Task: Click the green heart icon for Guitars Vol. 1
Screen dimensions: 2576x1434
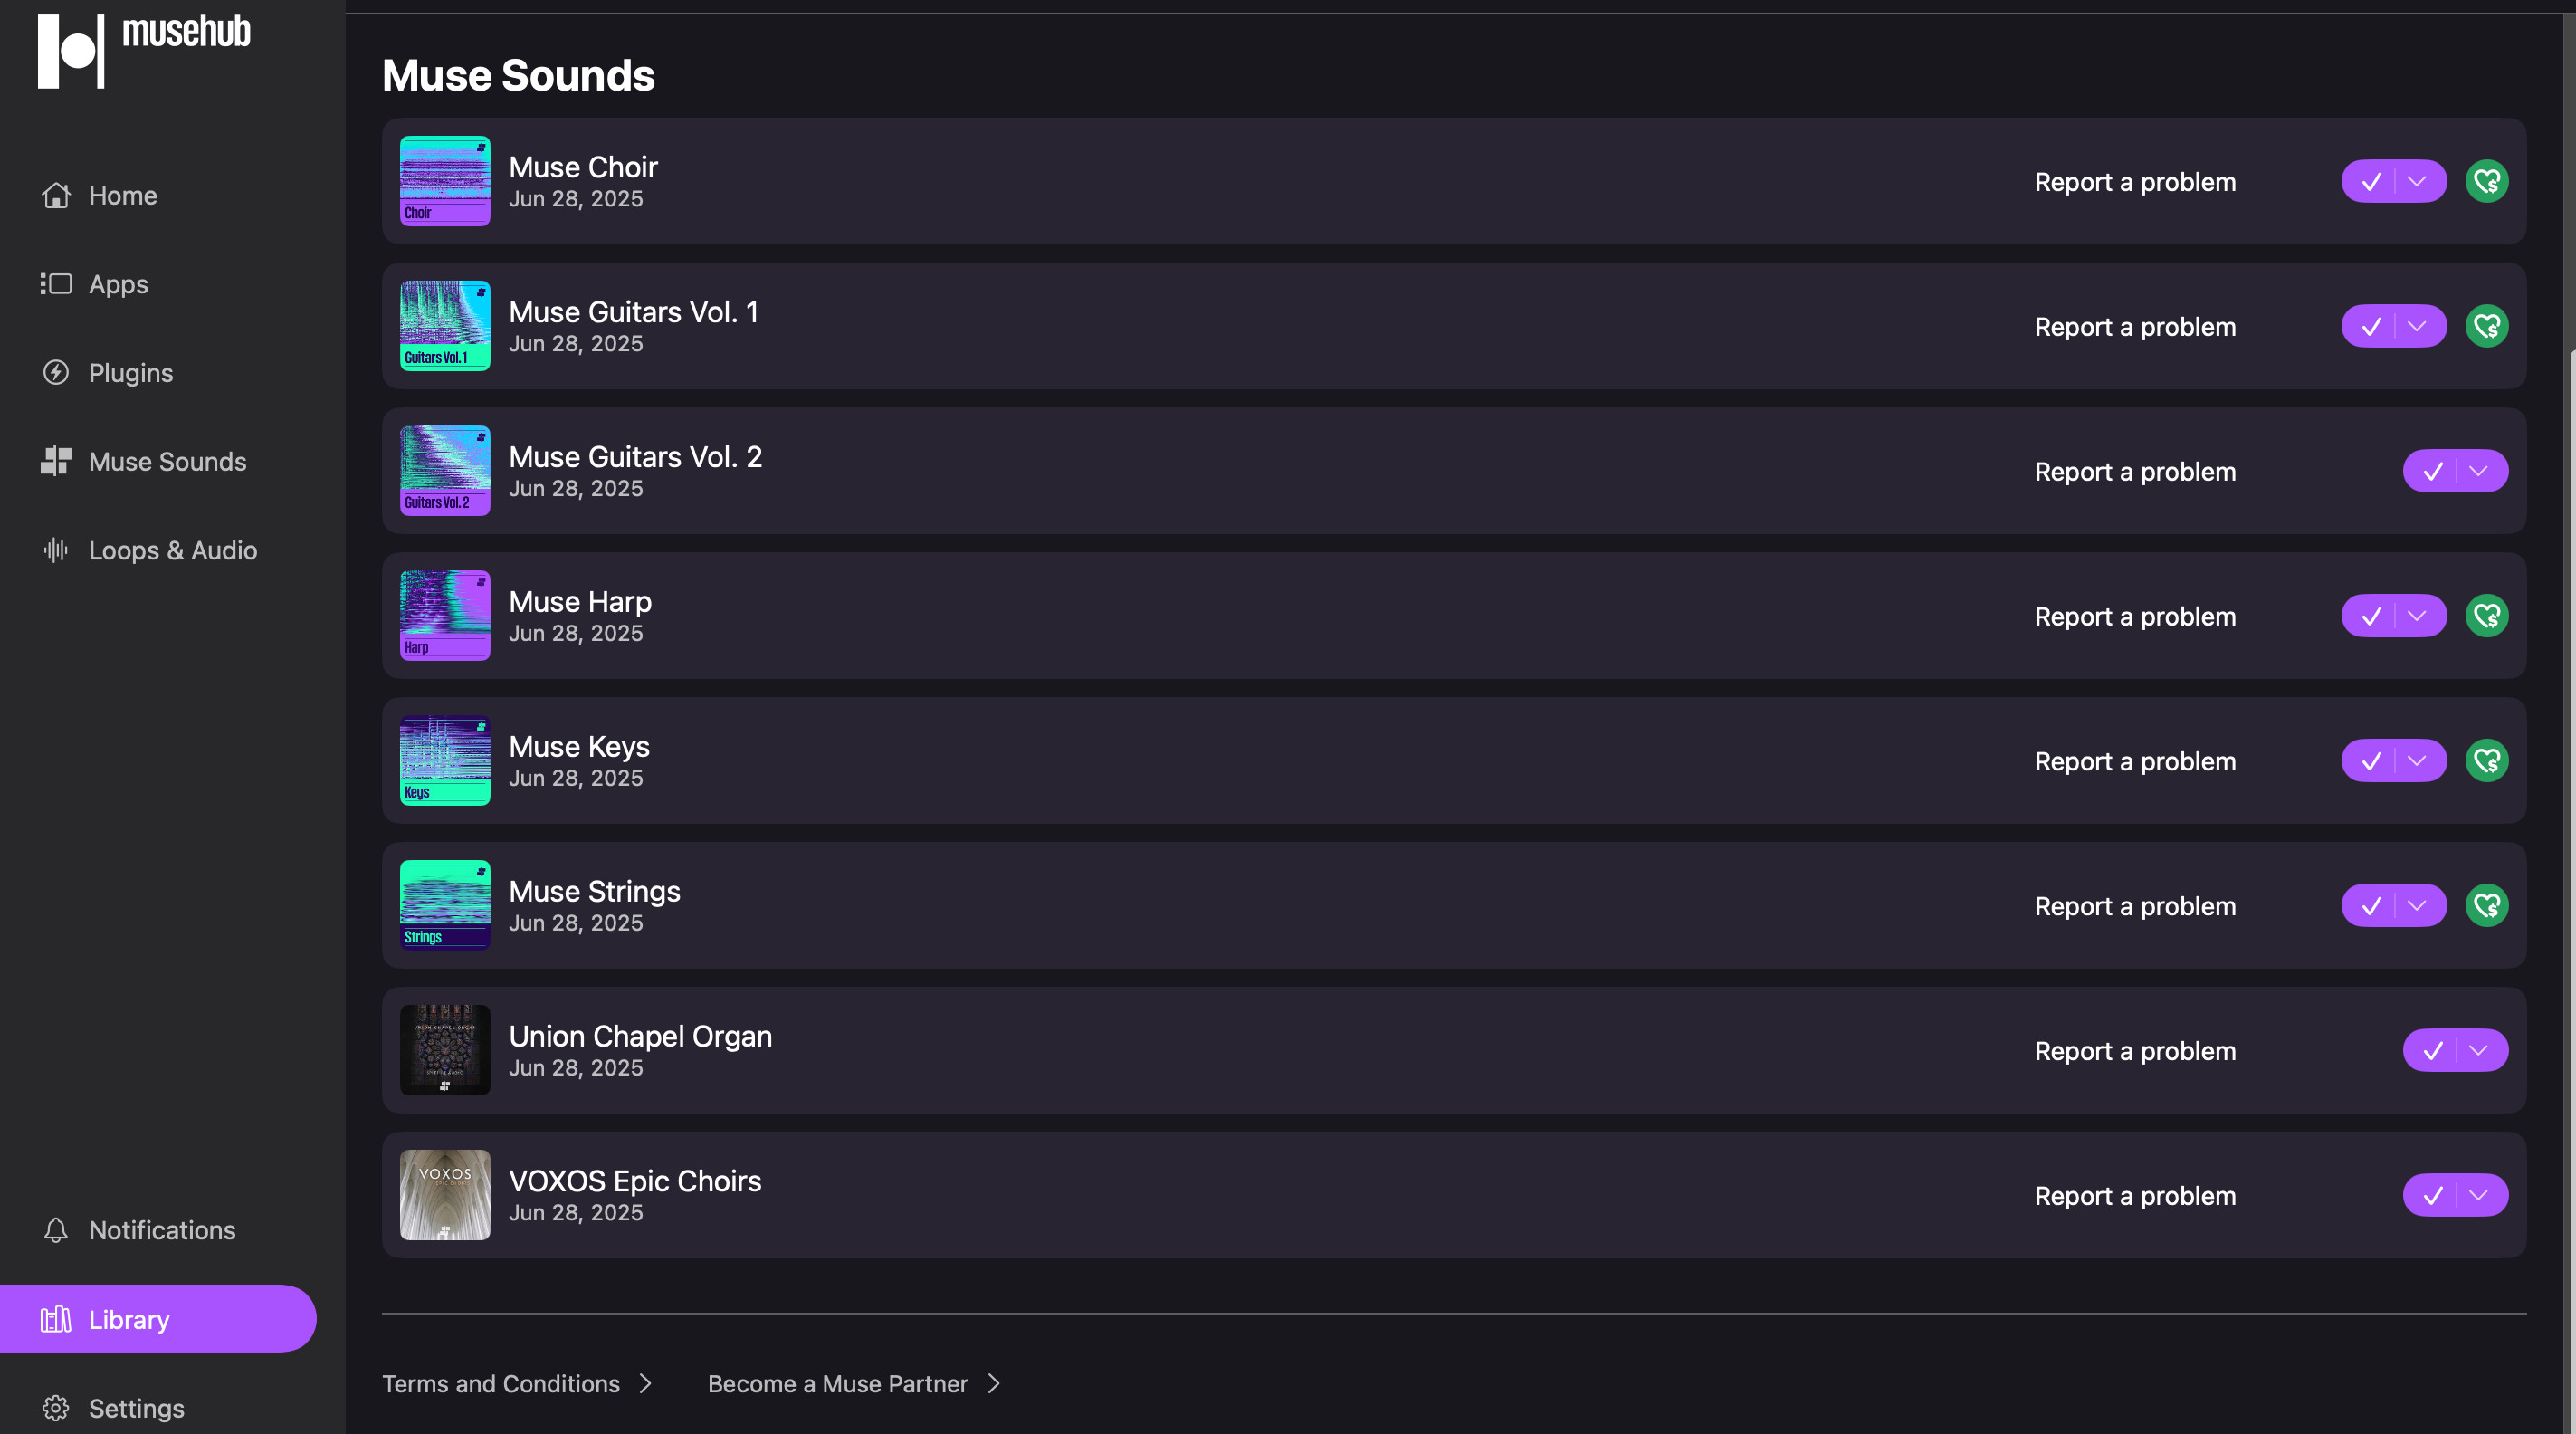Action: tap(2486, 326)
